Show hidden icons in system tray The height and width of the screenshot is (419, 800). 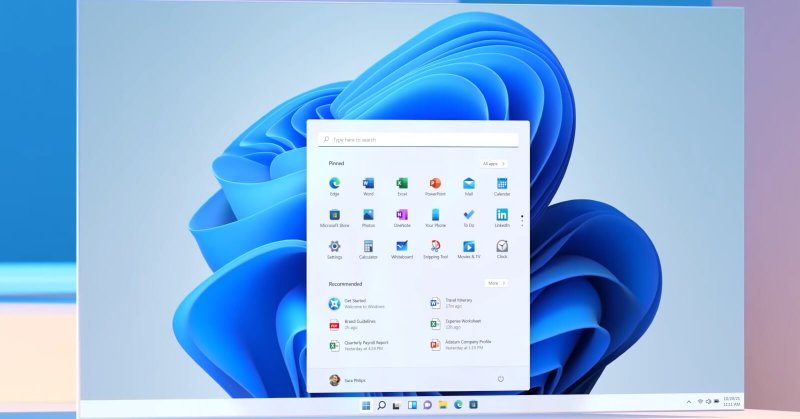[x=689, y=402]
